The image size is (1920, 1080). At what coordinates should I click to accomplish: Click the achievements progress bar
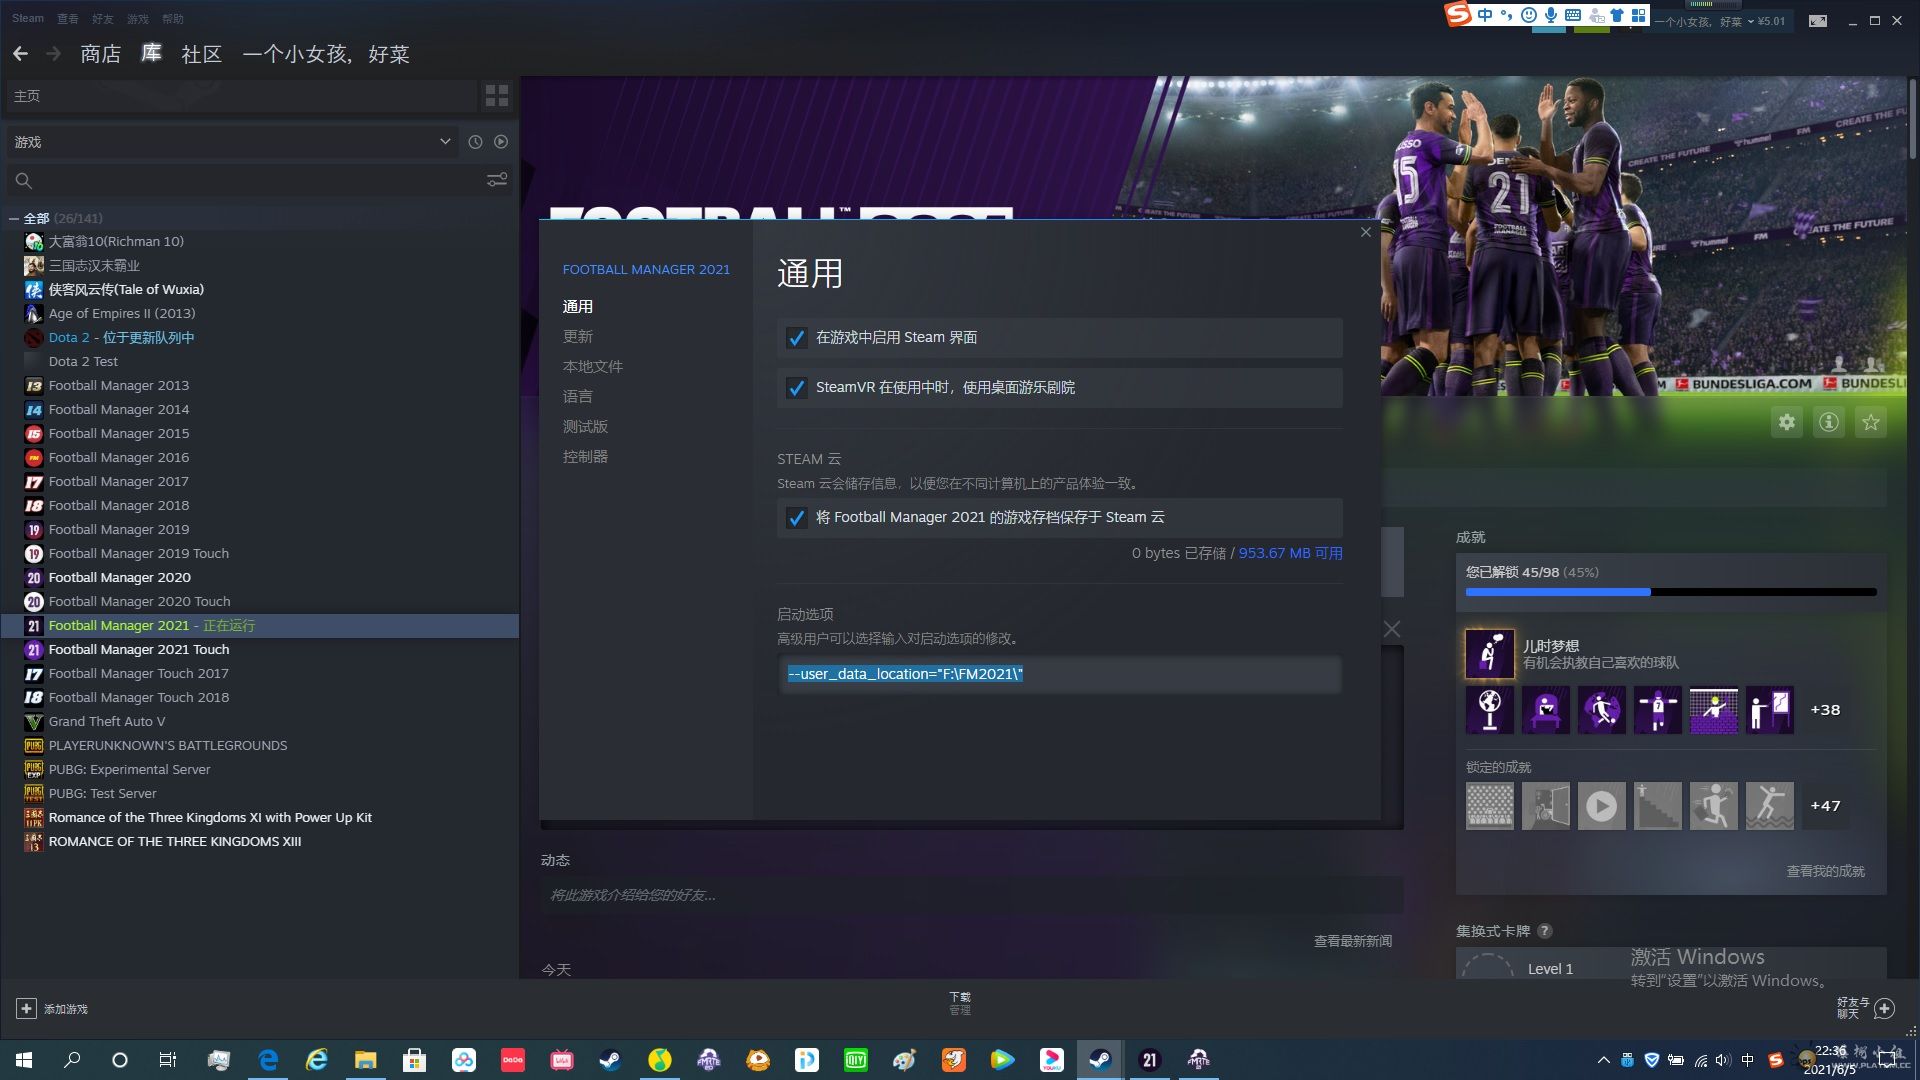(1670, 592)
